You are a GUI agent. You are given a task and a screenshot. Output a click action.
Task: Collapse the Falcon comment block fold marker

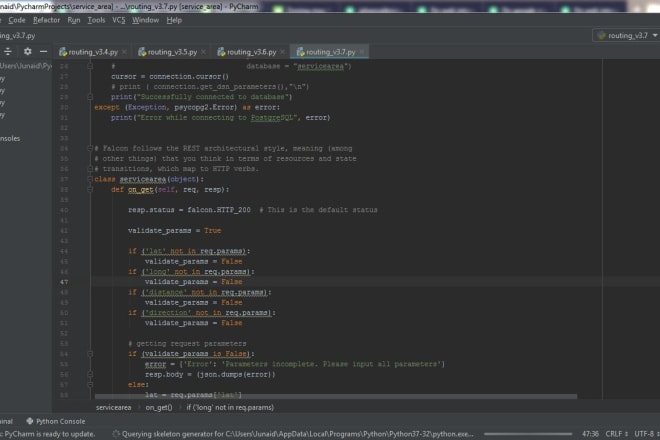pyautogui.click(x=90, y=148)
